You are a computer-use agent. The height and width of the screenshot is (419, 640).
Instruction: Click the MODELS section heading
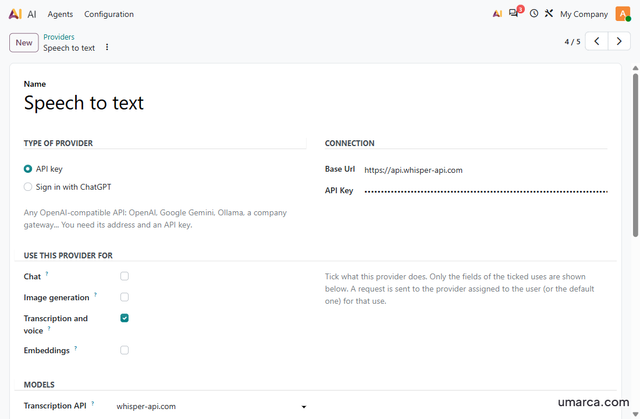(x=39, y=385)
